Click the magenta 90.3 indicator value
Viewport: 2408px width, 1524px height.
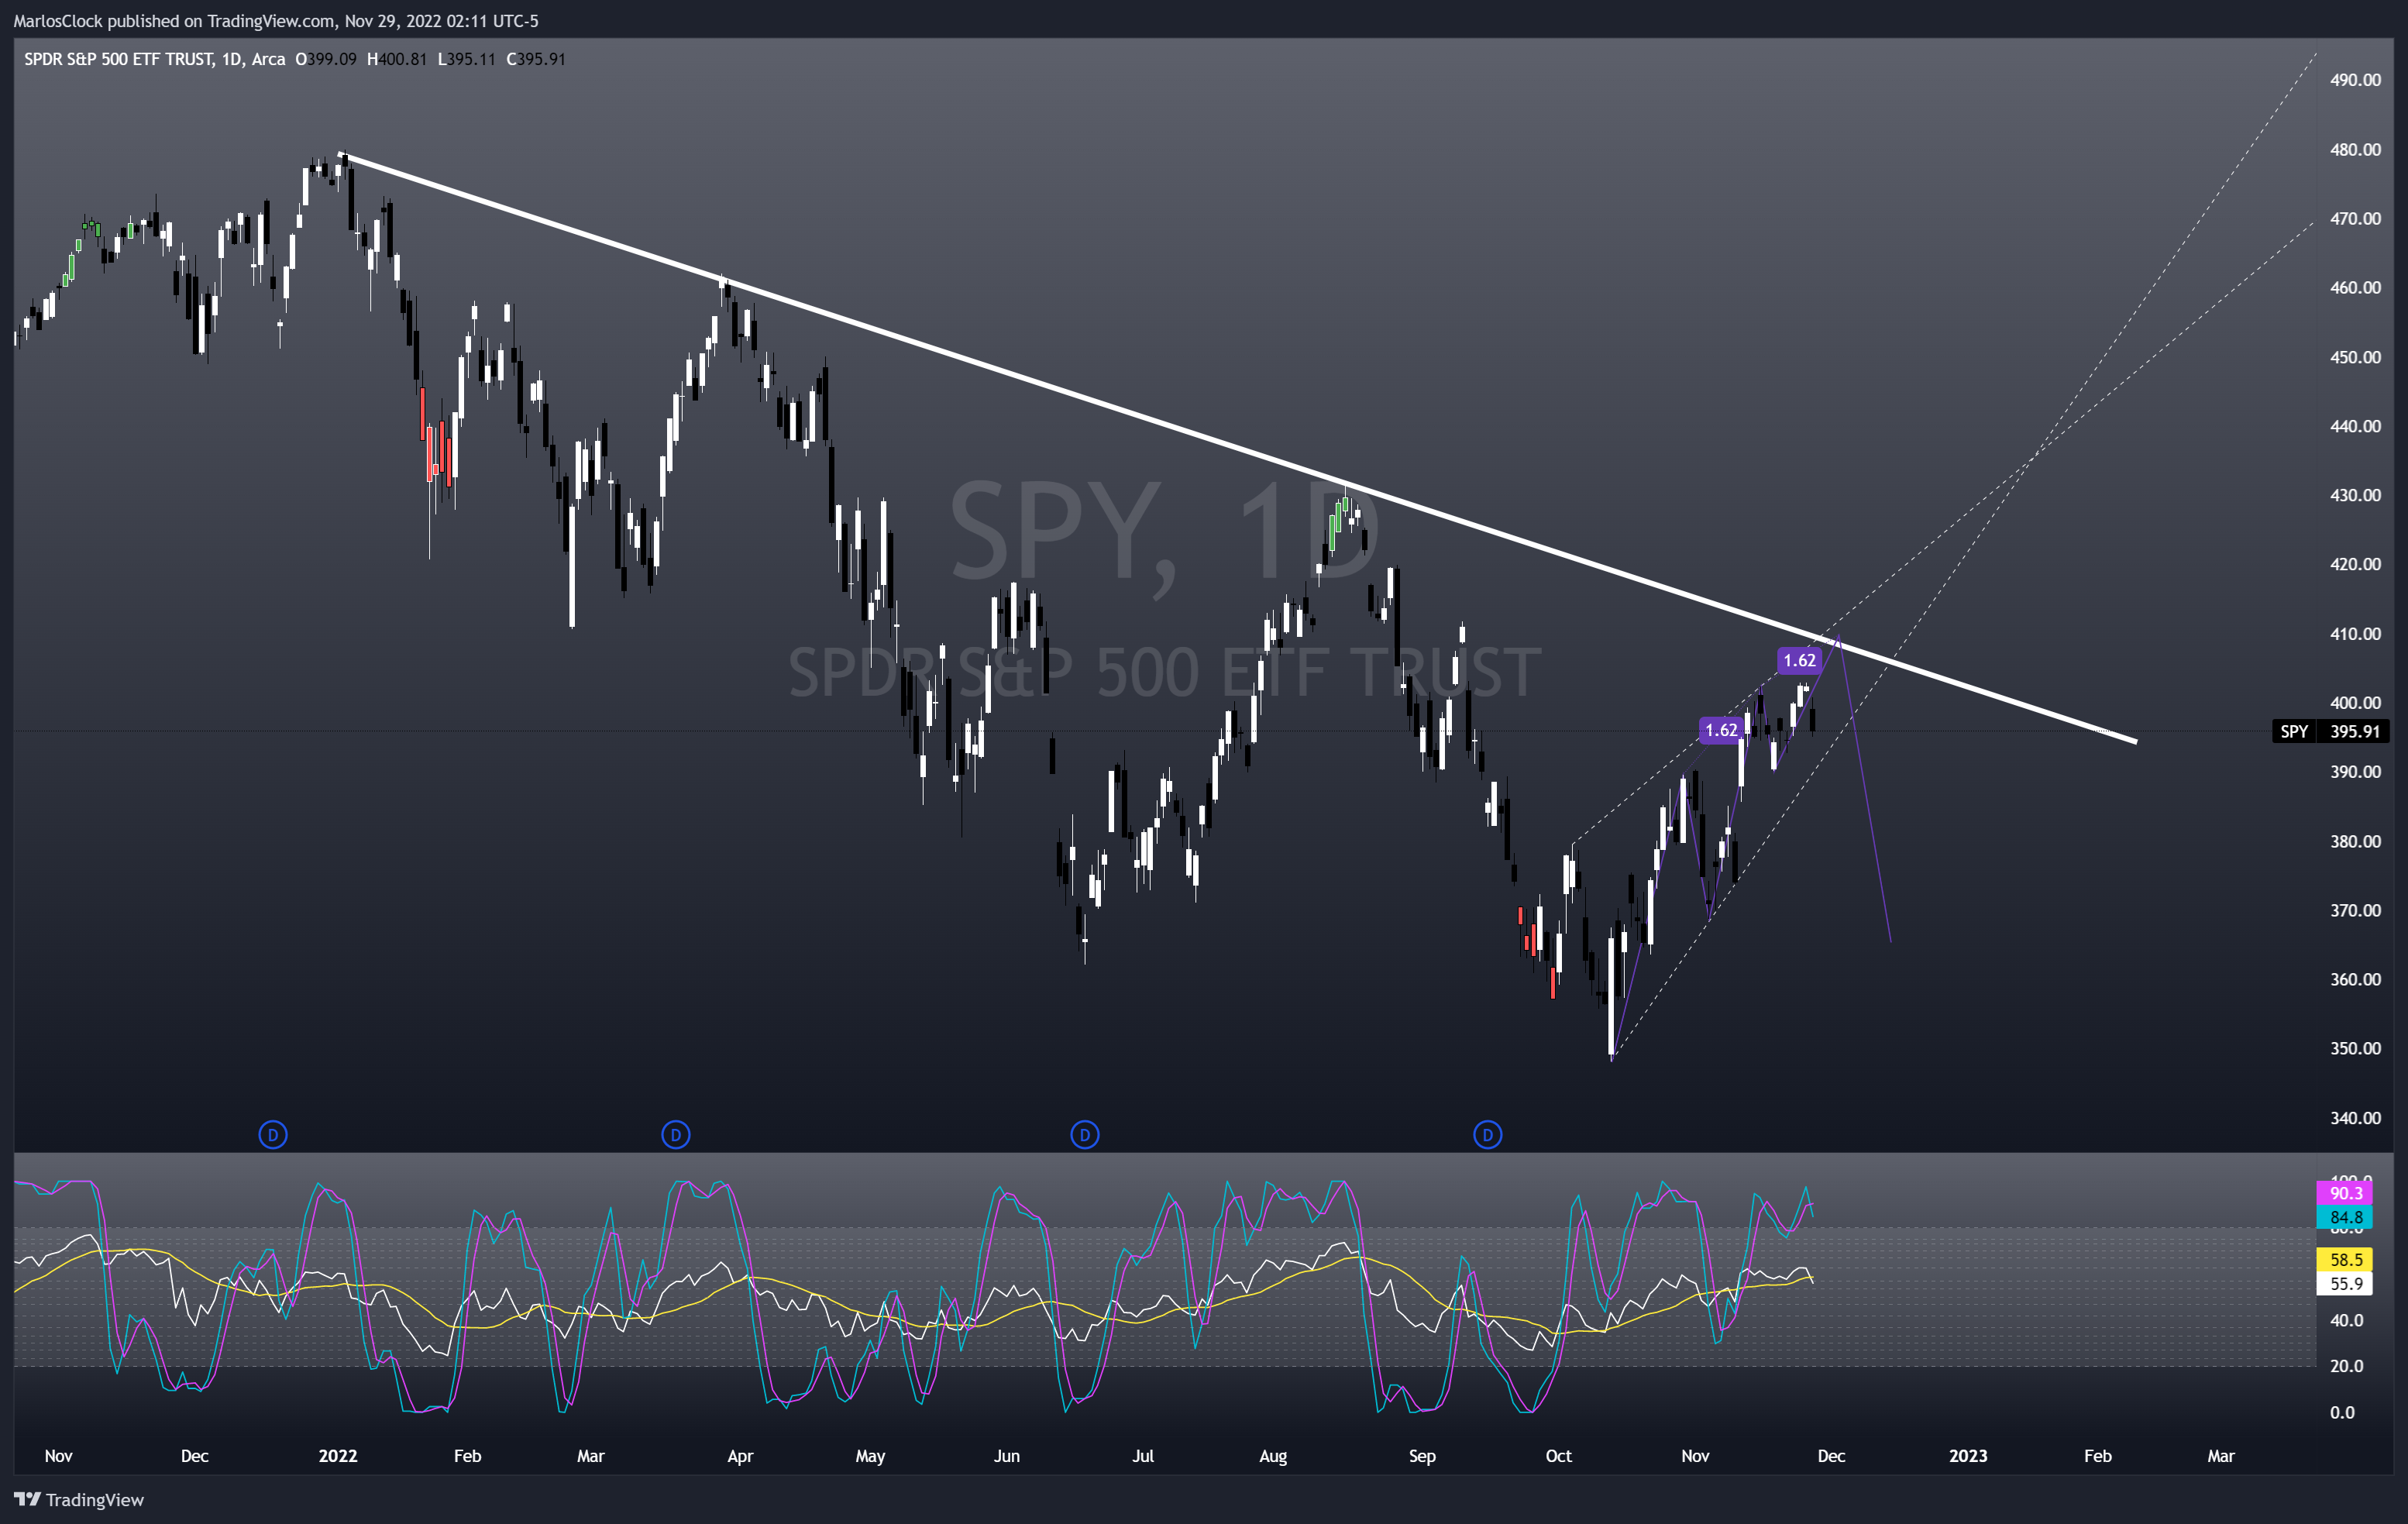(2345, 1193)
